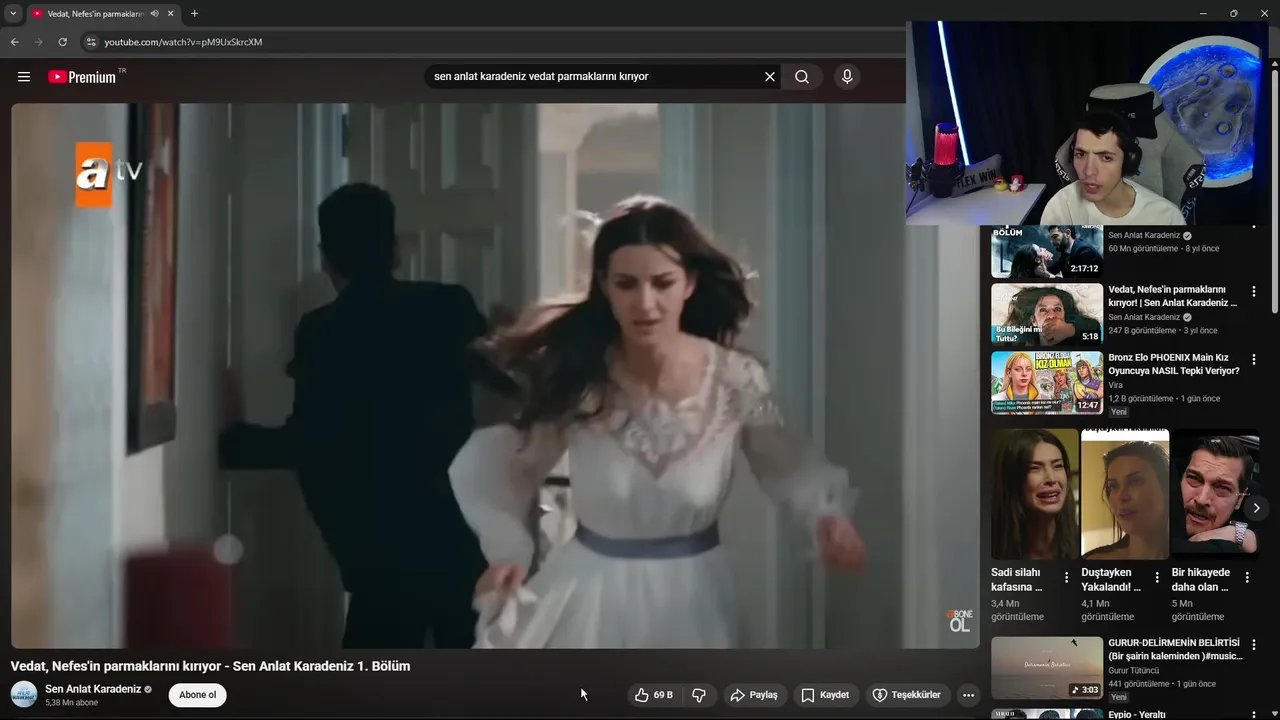
Task: Open Eypio - Yeraltı video title
Action: click(1137, 714)
